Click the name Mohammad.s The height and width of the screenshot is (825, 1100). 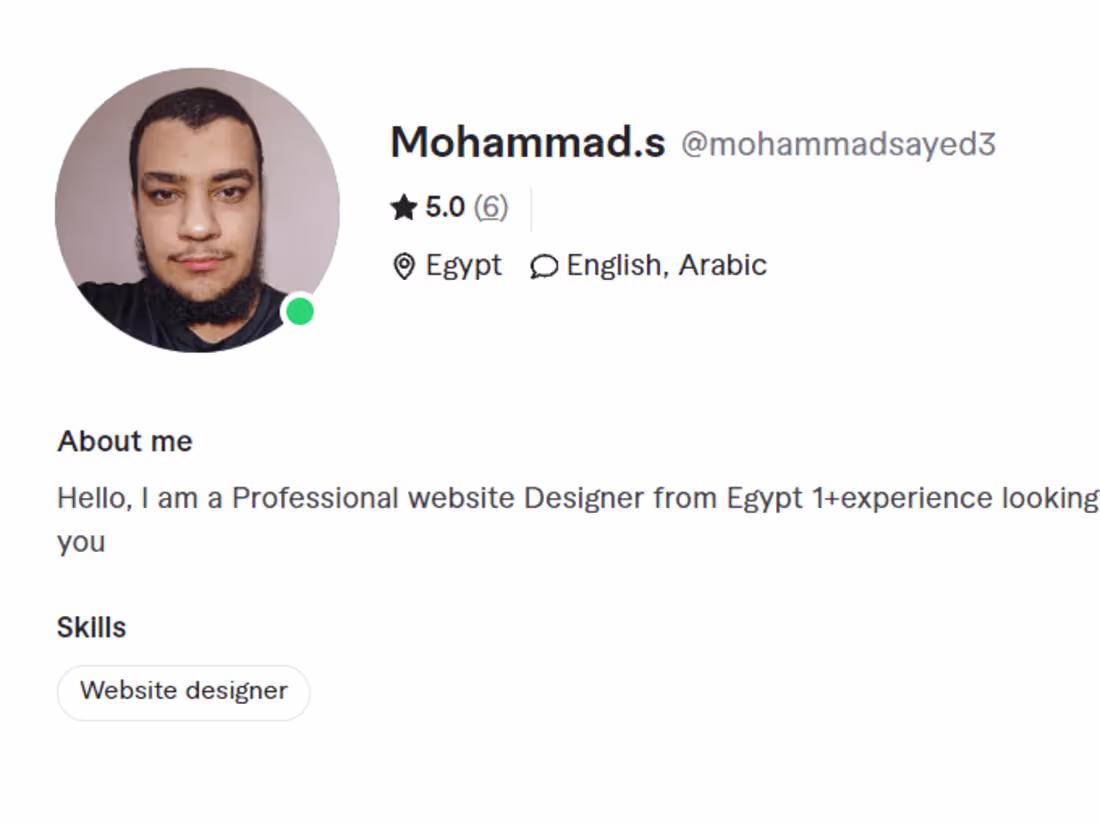pyautogui.click(x=528, y=142)
